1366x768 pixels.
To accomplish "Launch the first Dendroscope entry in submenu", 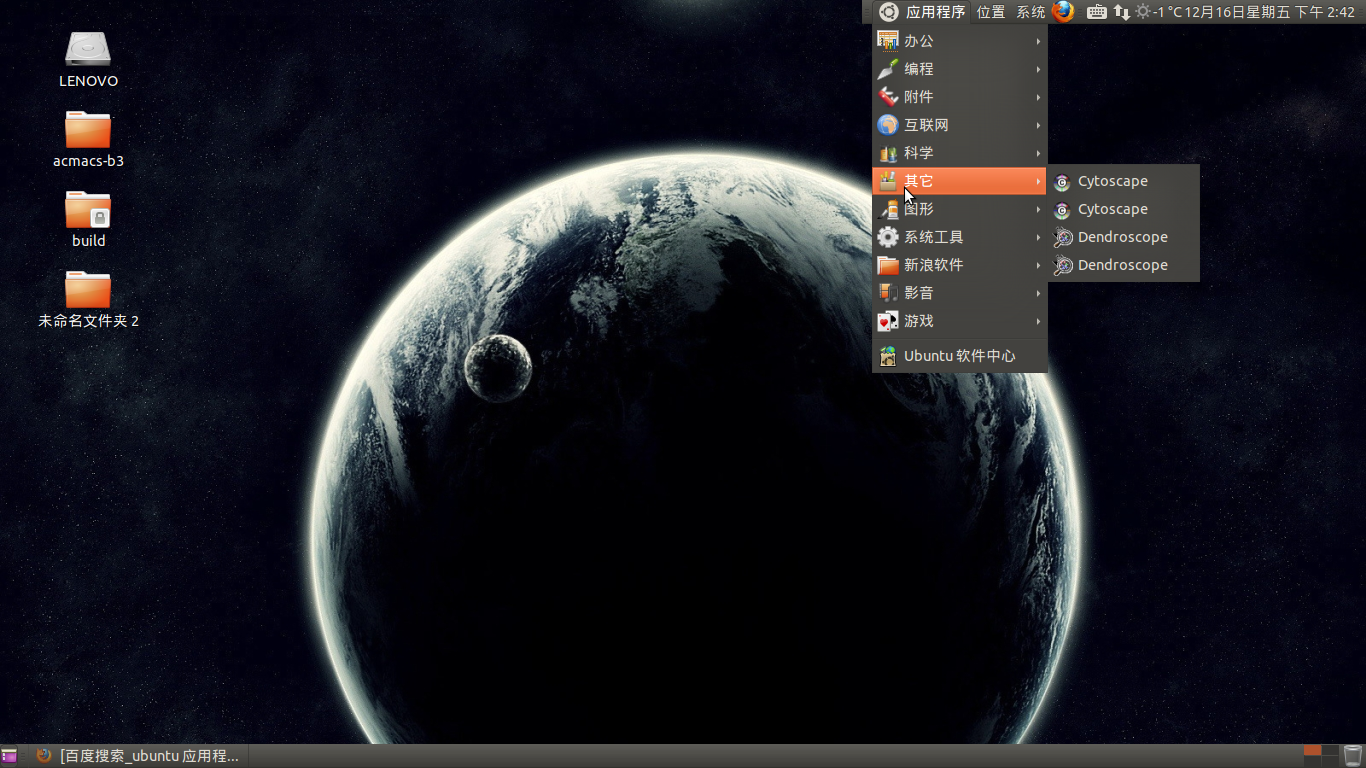I will click(x=1124, y=237).
